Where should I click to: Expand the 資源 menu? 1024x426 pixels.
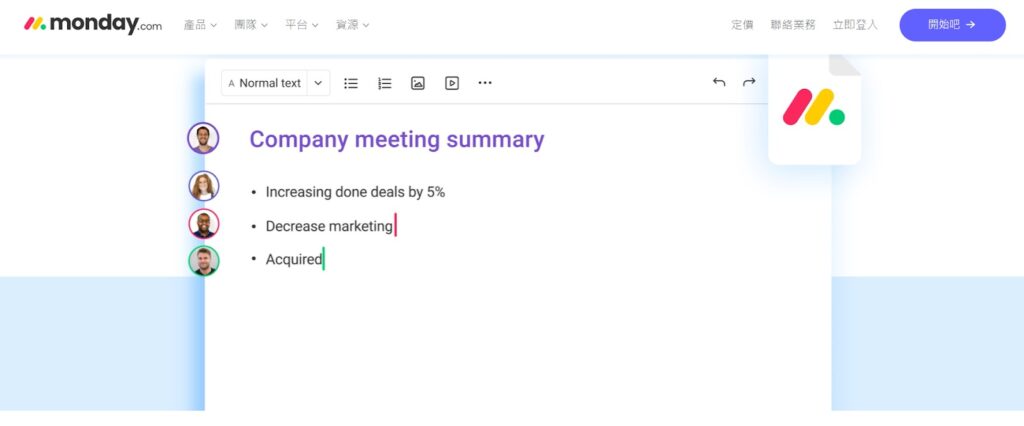click(x=353, y=25)
